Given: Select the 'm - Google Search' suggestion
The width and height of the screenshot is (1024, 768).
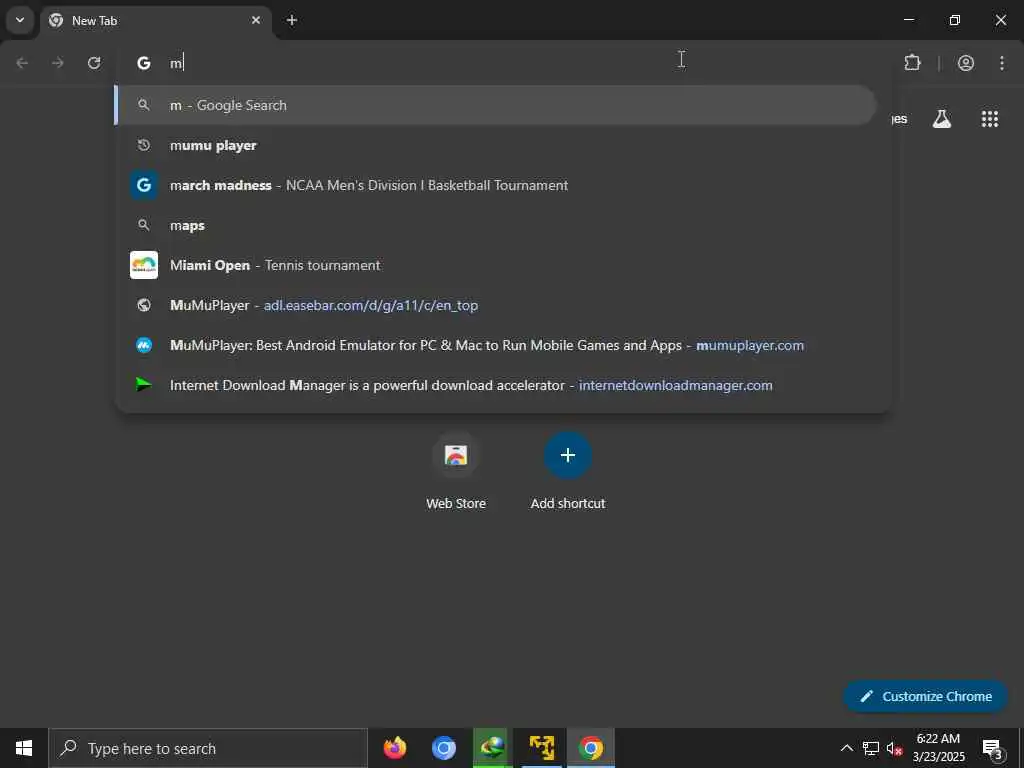Looking at the screenshot, I should click(495, 105).
